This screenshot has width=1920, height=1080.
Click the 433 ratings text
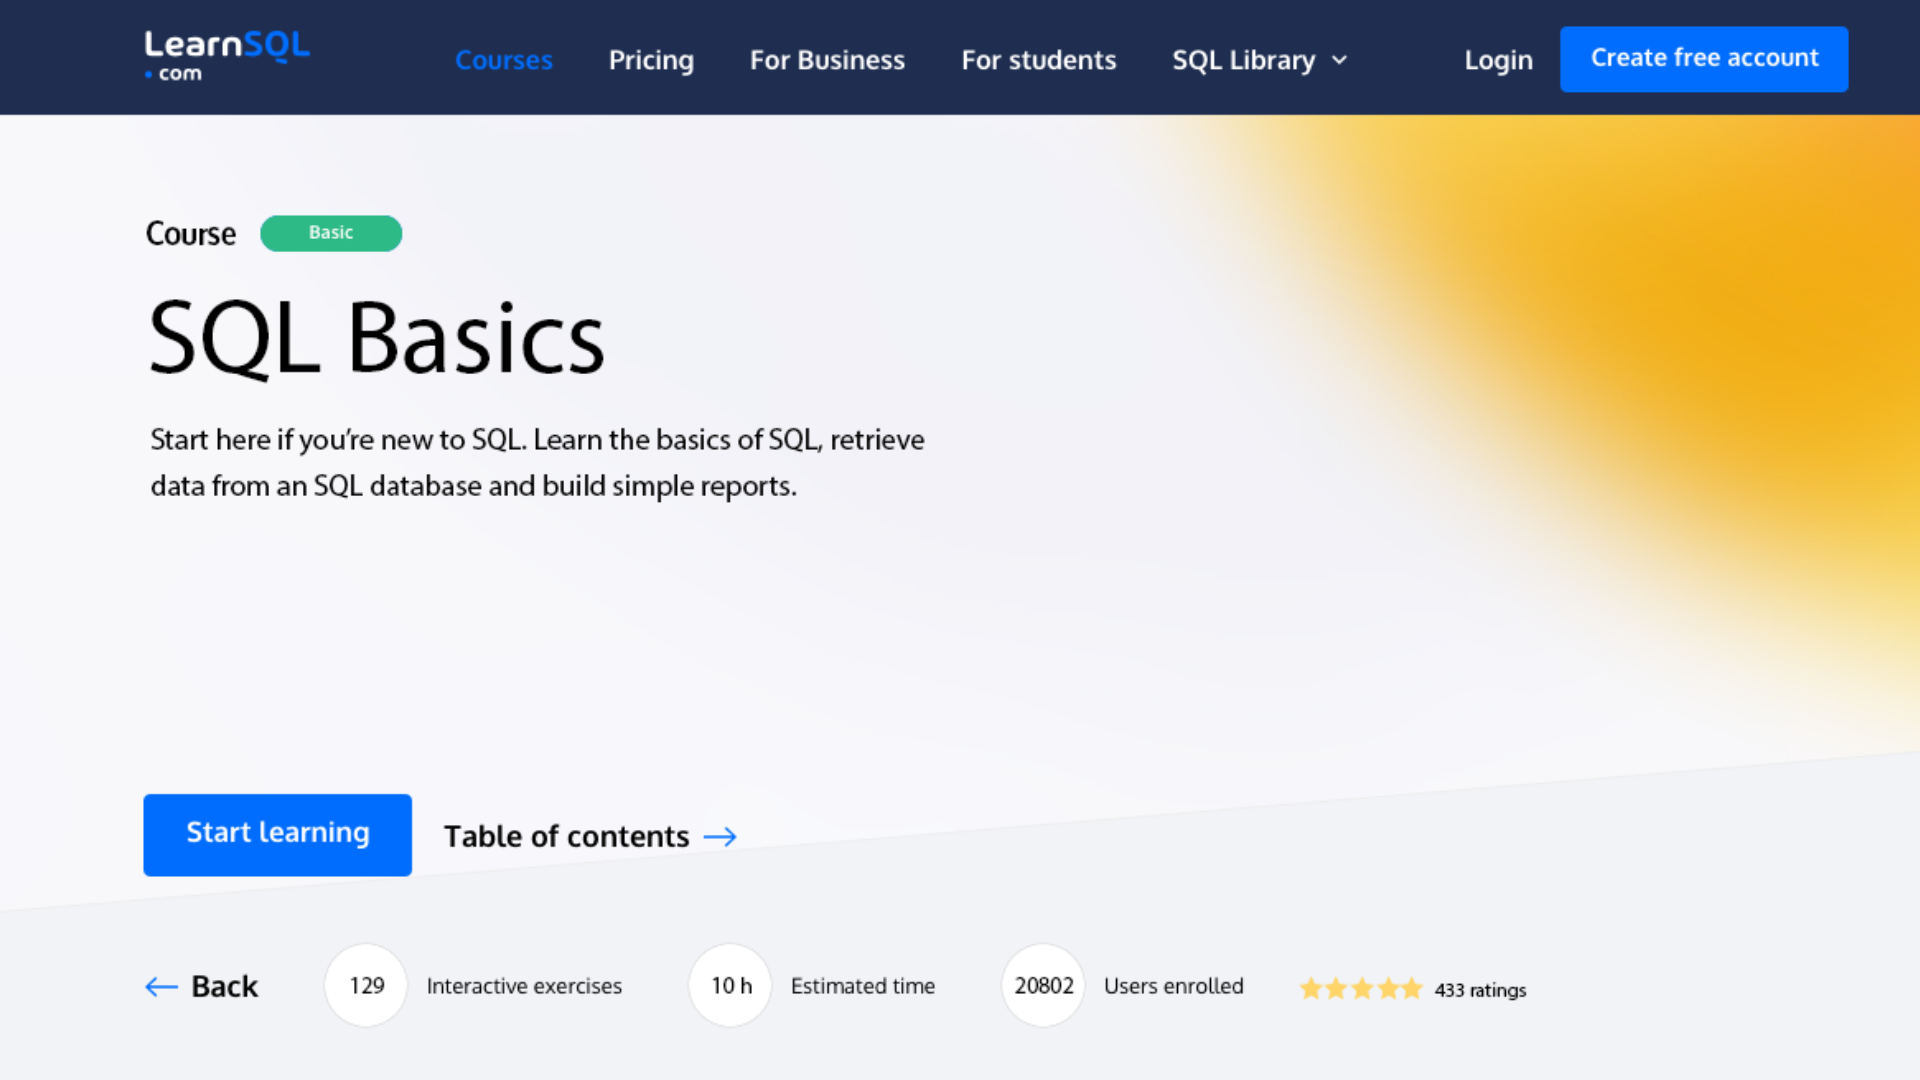(1480, 990)
